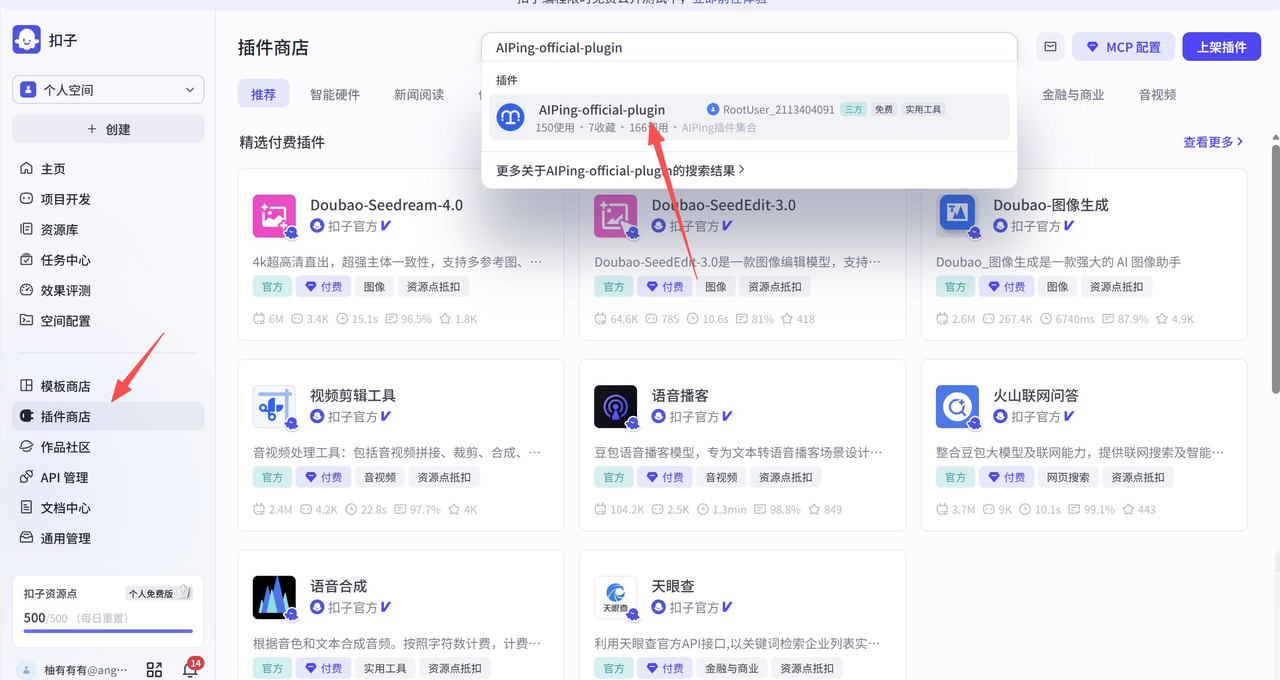Open 模板商店 in sidebar

coord(108,386)
